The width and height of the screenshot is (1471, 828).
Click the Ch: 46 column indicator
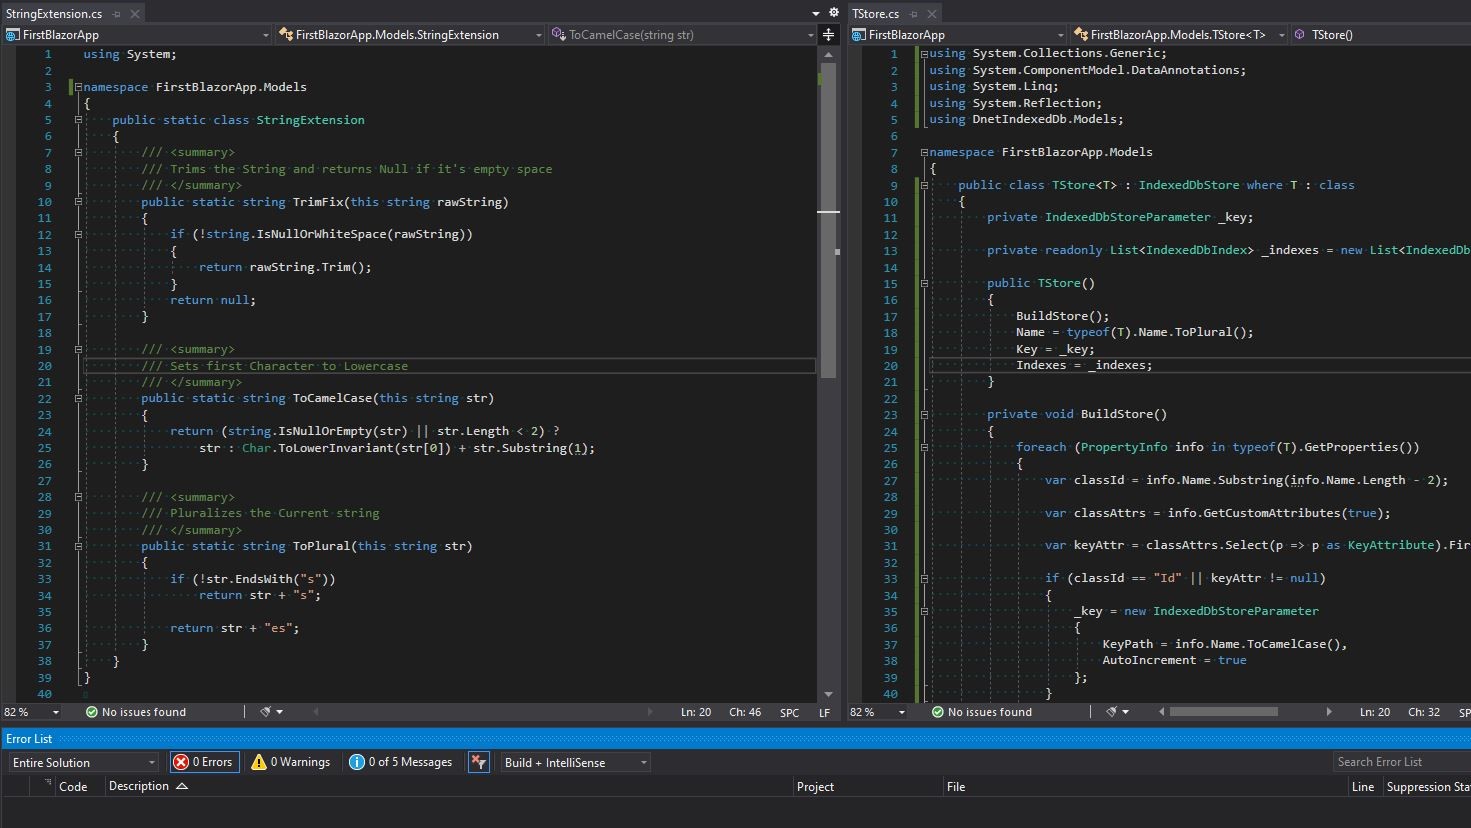(x=745, y=712)
